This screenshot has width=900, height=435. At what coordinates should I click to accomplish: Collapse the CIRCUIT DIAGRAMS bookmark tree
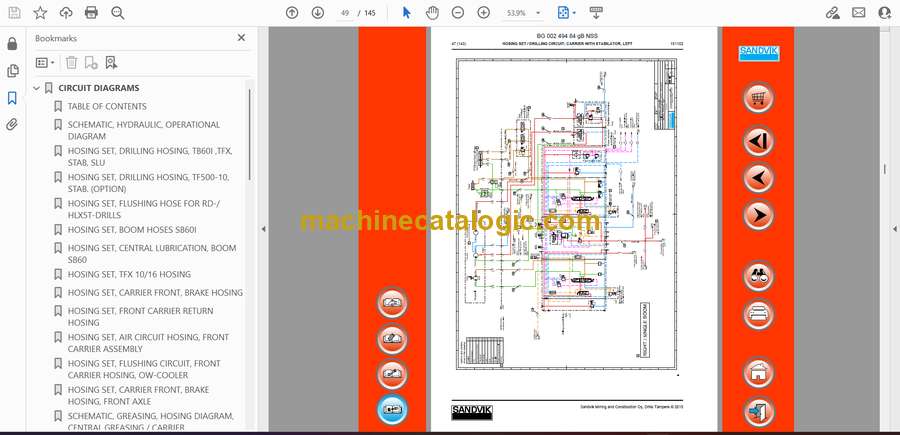pyautogui.click(x=37, y=88)
